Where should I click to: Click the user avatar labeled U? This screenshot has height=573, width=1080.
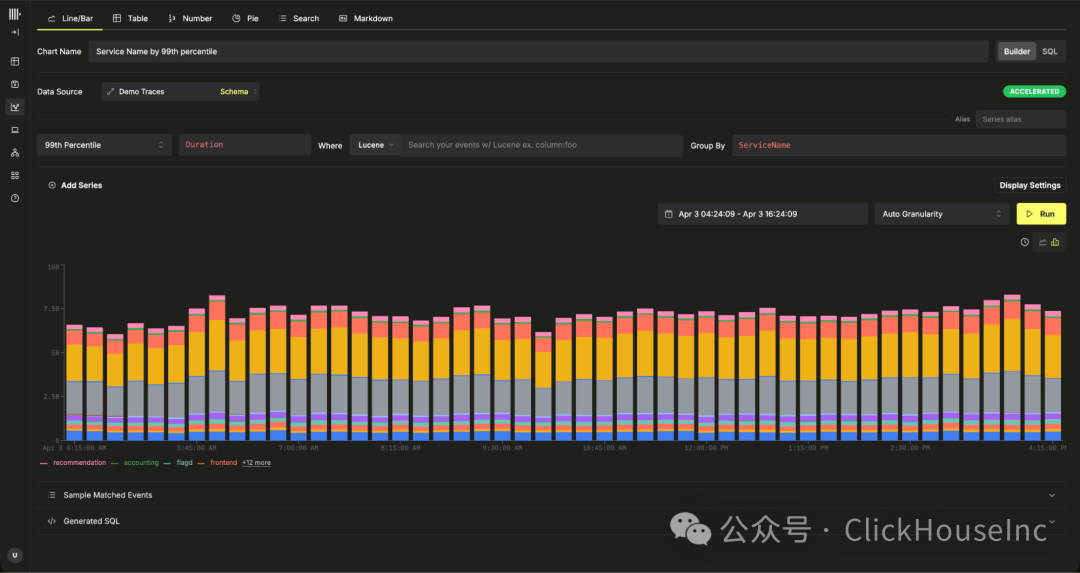coord(14,555)
